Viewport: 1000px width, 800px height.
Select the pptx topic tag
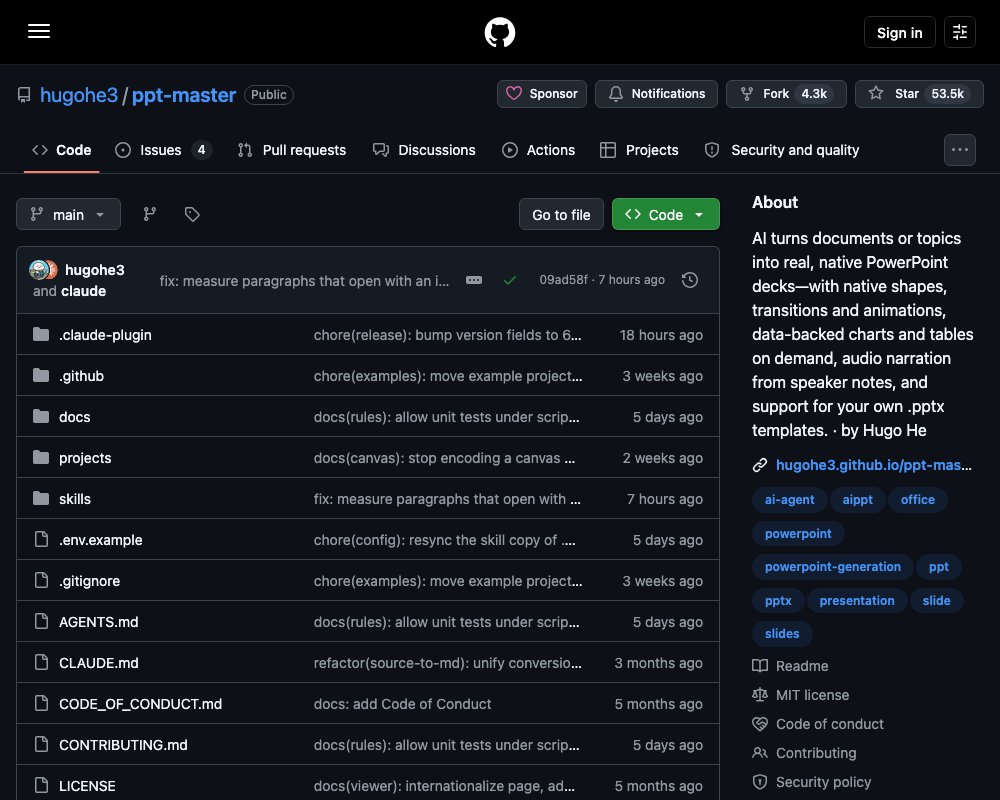pyautogui.click(x=778, y=600)
